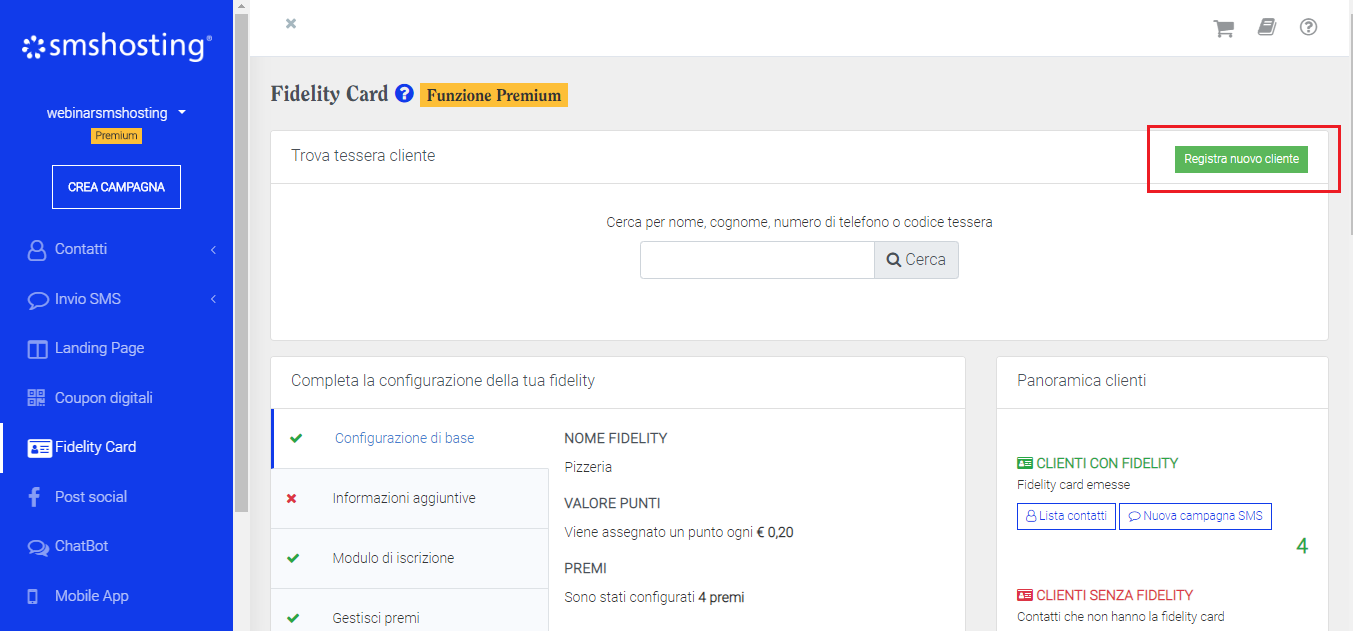
Task: Open the shopping cart icon
Action: [x=1223, y=27]
